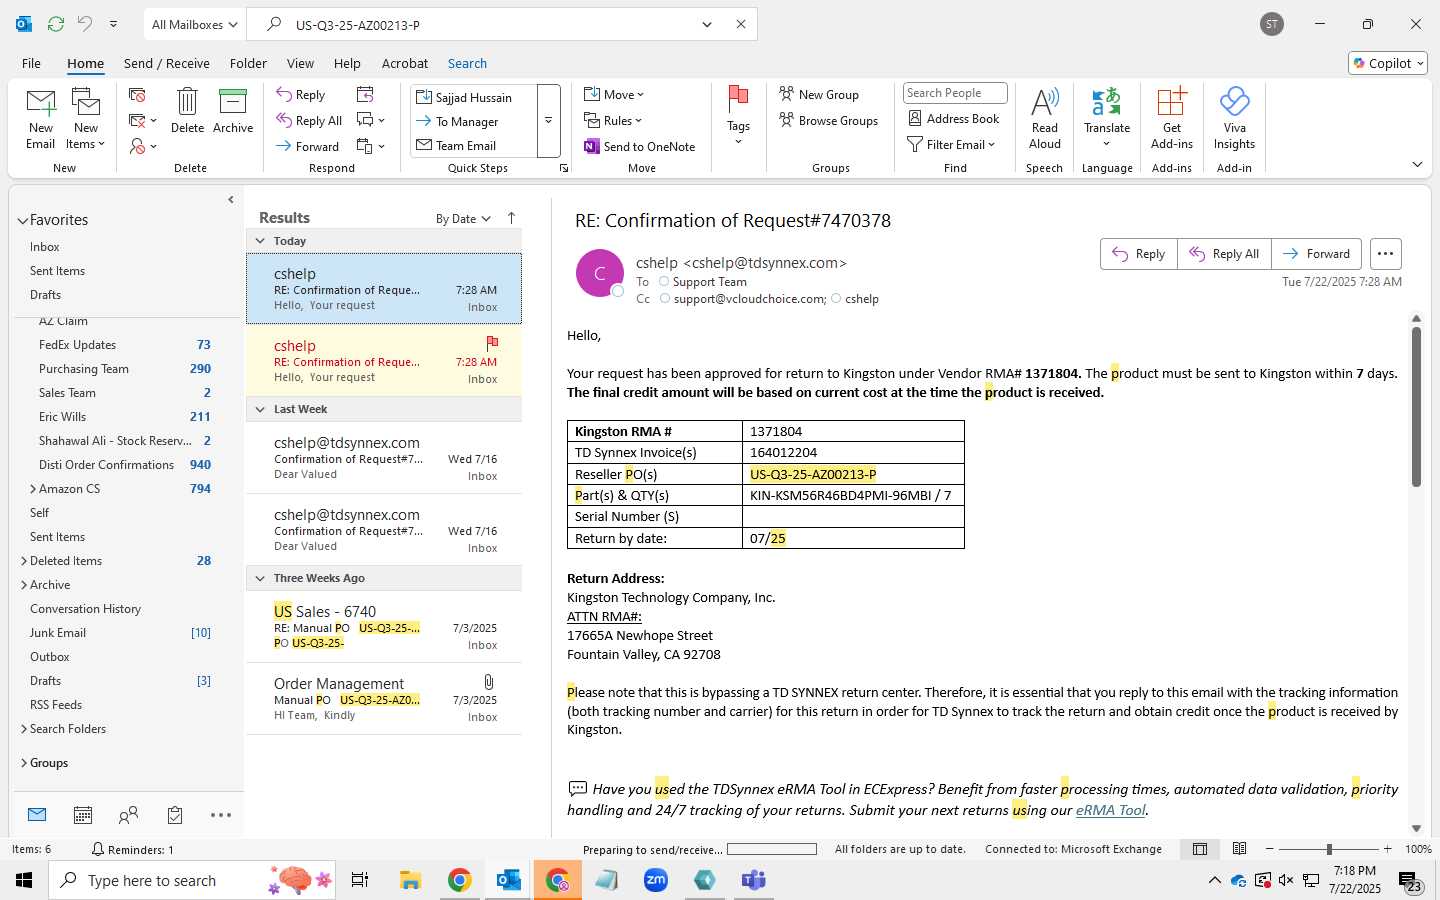The width and height of the screenshot is (1440, 900).
Task: Switch to People view in navigation bar
Action: (128, 815)
